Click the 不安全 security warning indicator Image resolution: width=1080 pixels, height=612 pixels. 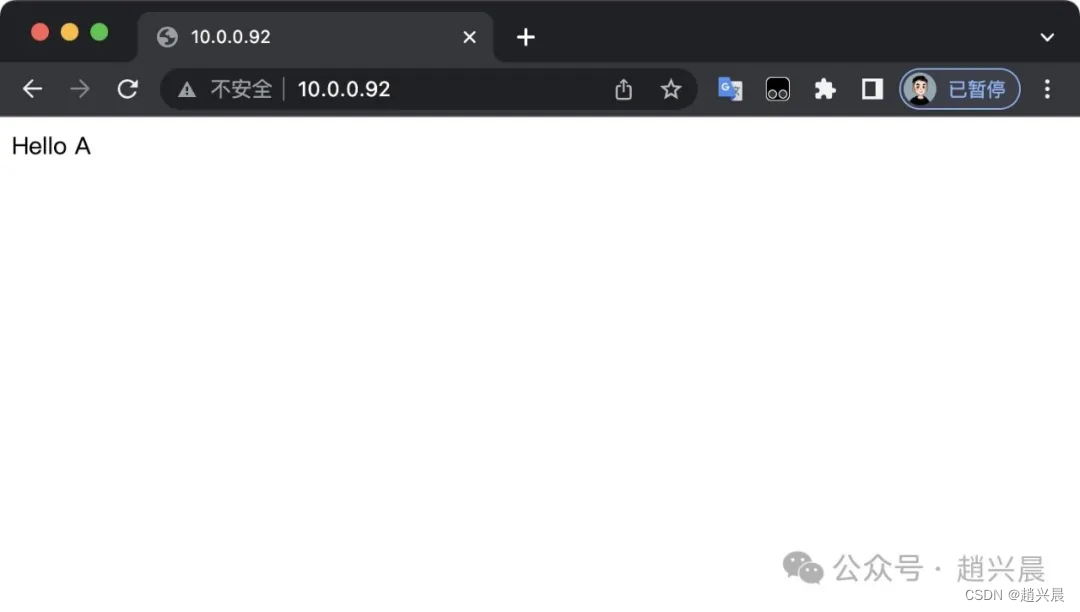click(x=225, y=89)
